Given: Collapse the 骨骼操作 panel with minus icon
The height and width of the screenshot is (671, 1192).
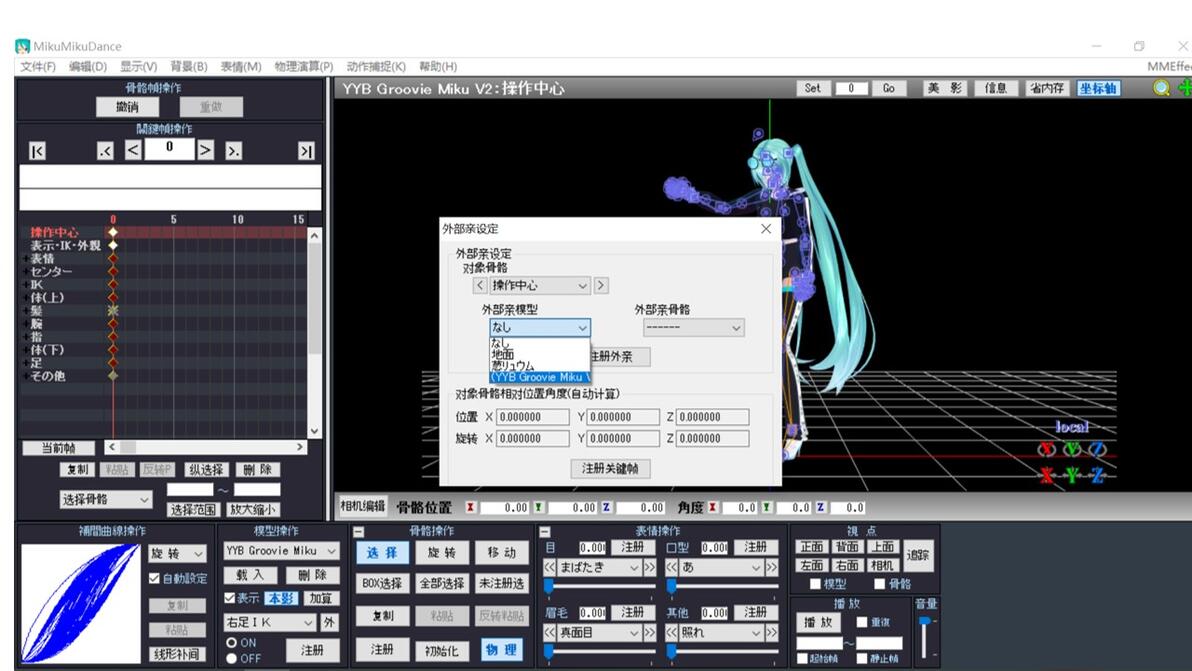Looking at the screenshot, I should (359, 532).
